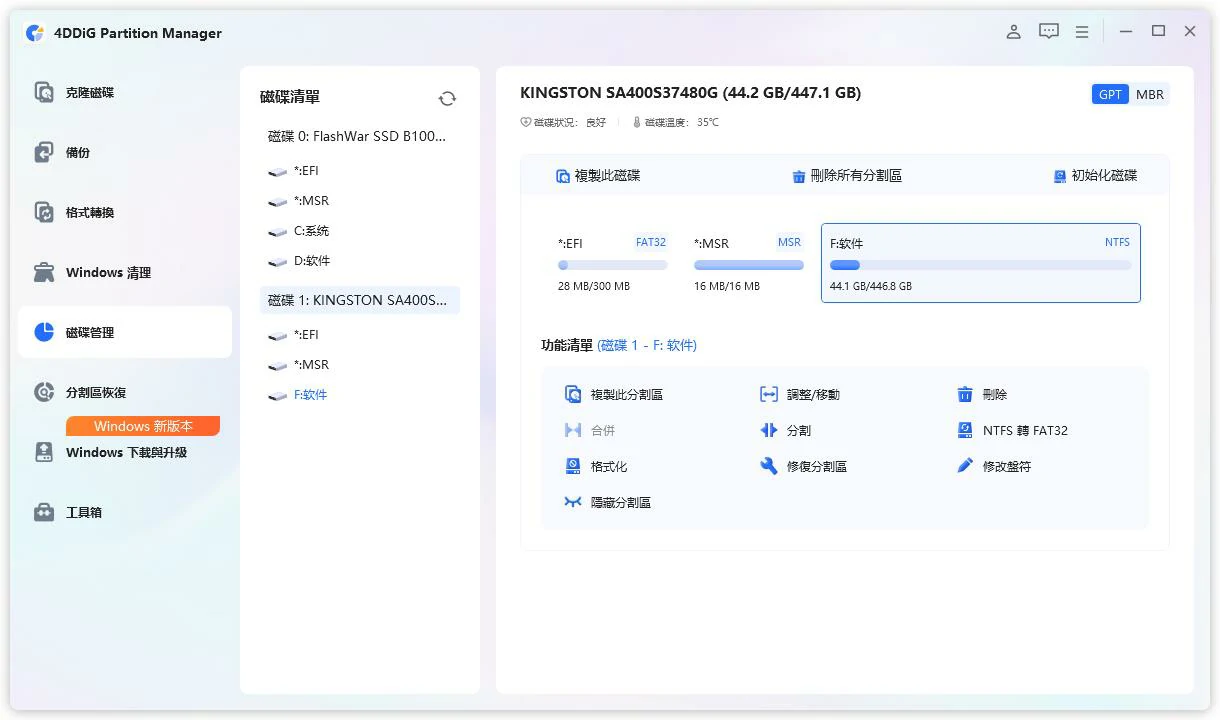Click the Windows download sidebar icon
The width and height of the screenshot is (1220, 720).
(44, 452)
